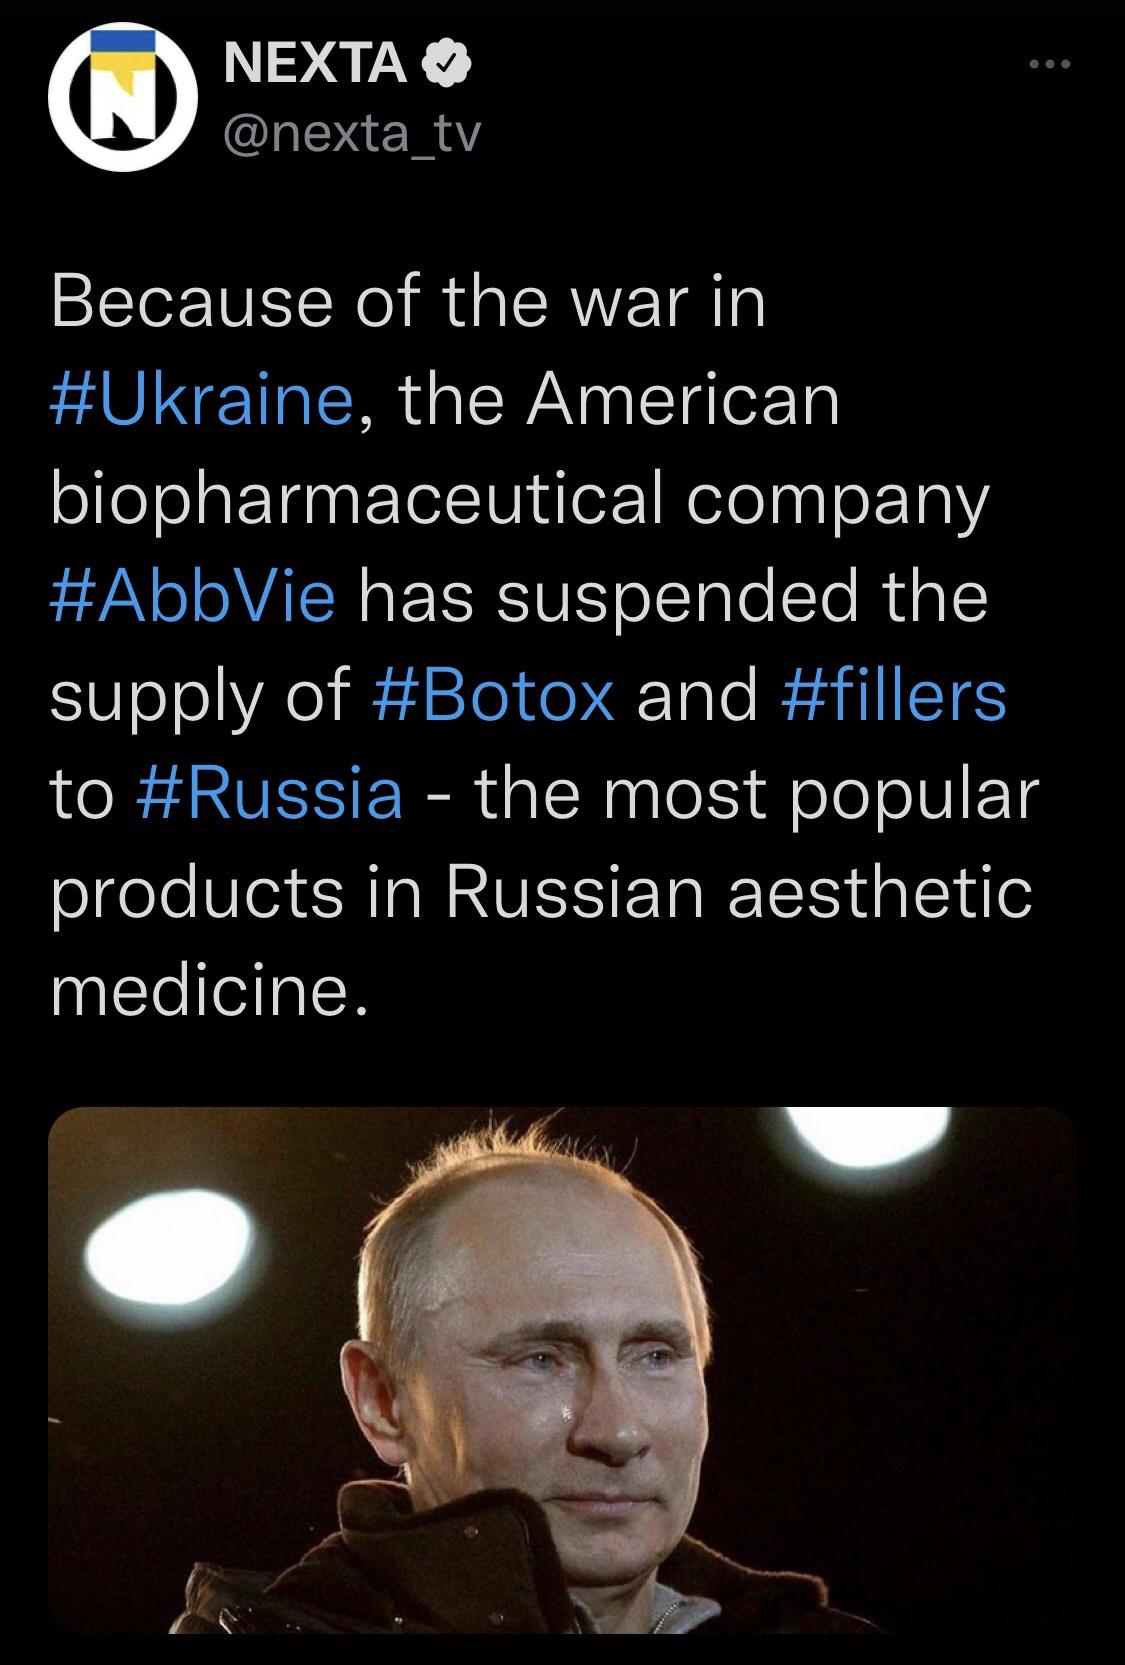
Task: Click the blue verified badge beside NEXTA
Action: pyautogui.click(x=449, y=66)
